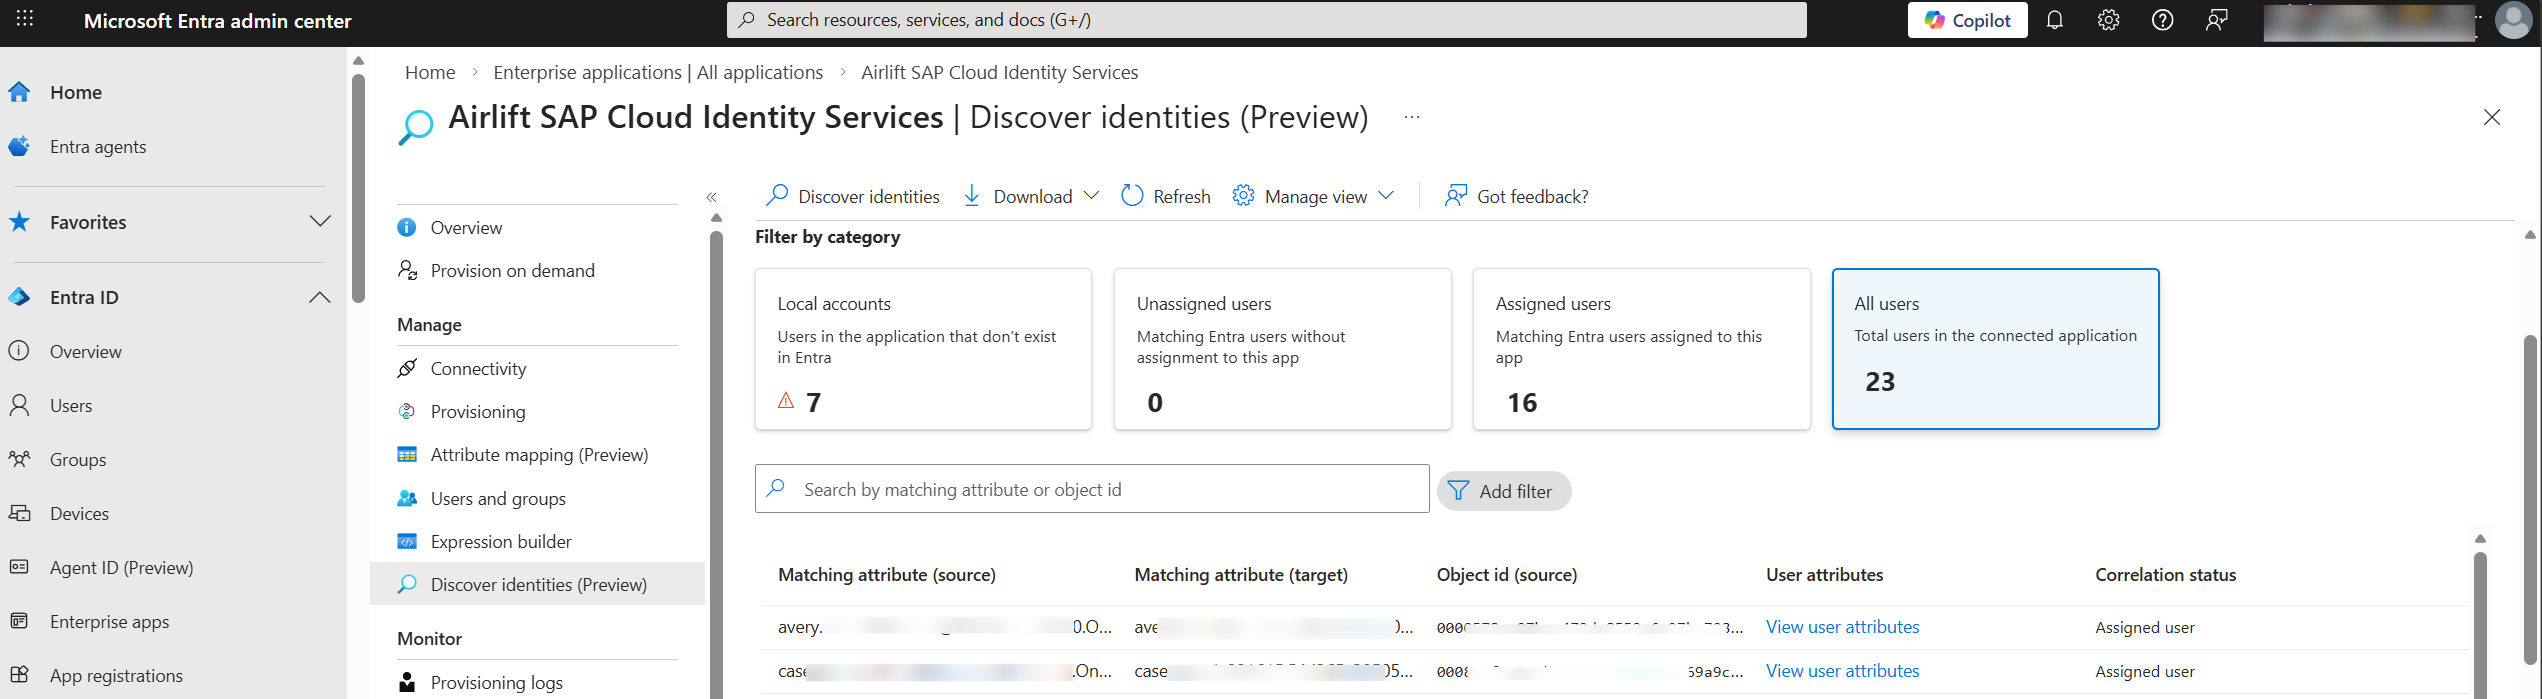Click the Add filter button
Screen dimensions: 2542x699
(1504, 491)
